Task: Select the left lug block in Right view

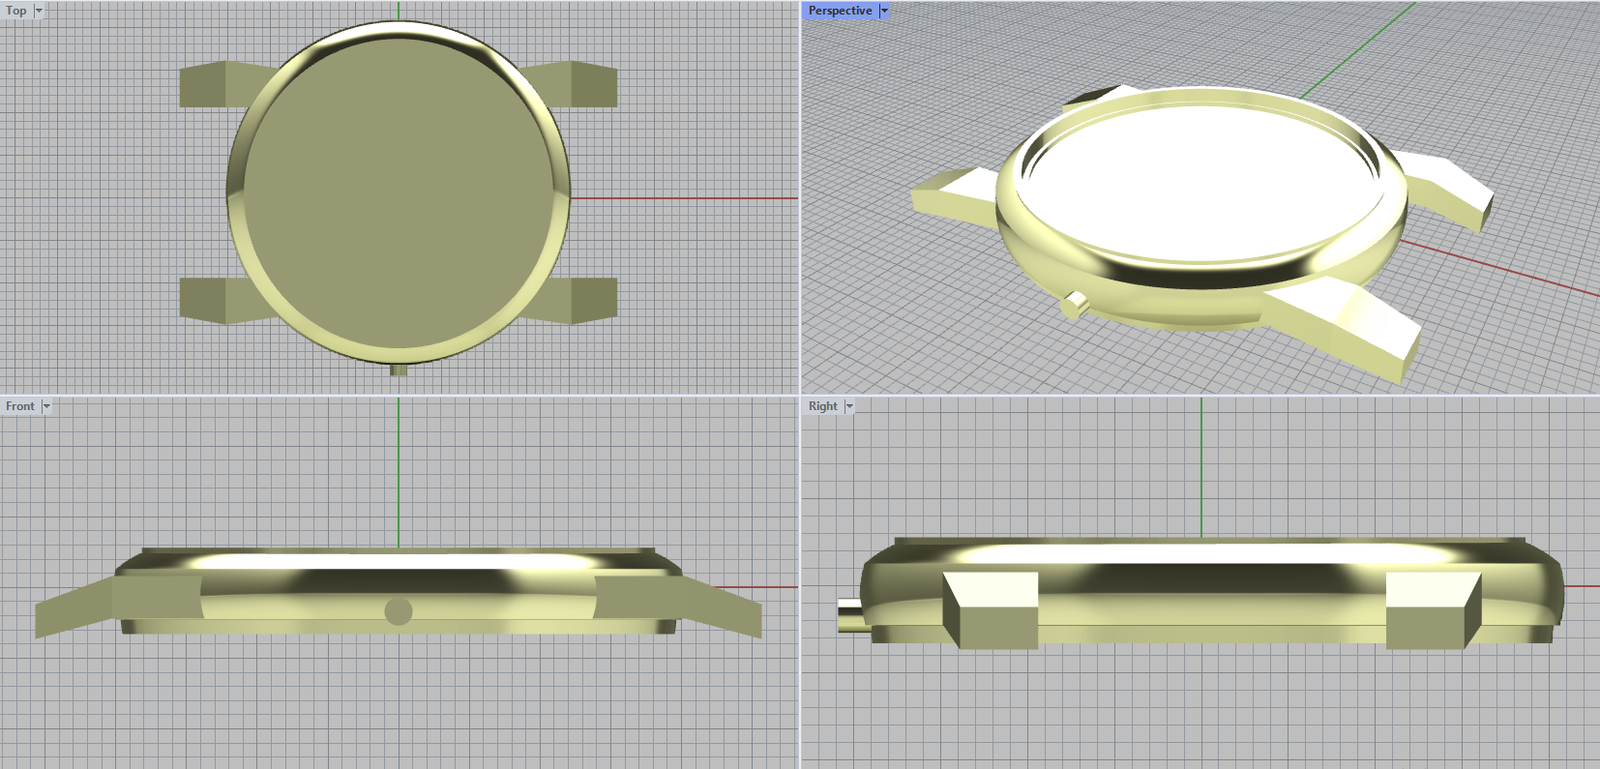Action: [990, 610]
